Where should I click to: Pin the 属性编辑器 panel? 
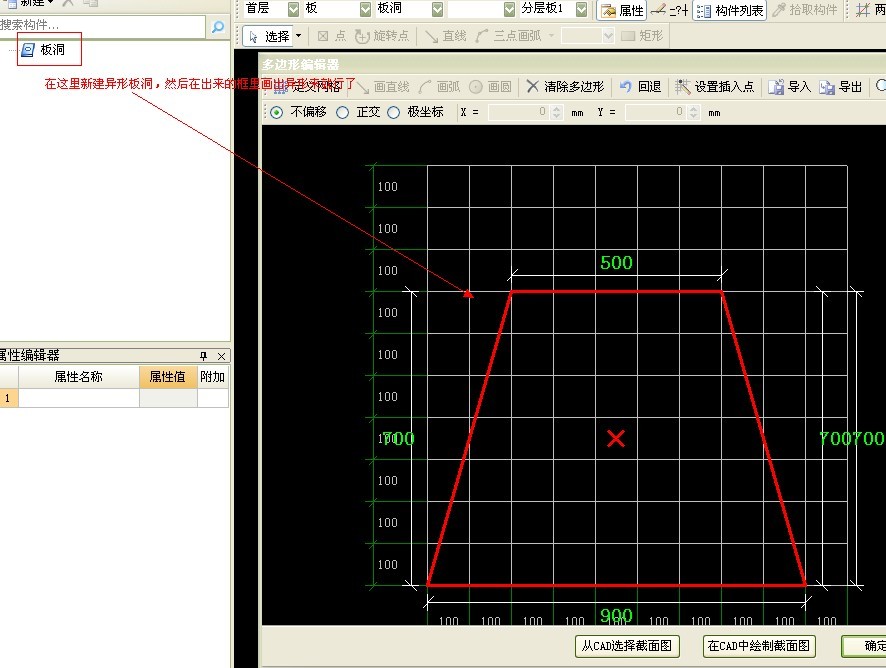point(203,355)
